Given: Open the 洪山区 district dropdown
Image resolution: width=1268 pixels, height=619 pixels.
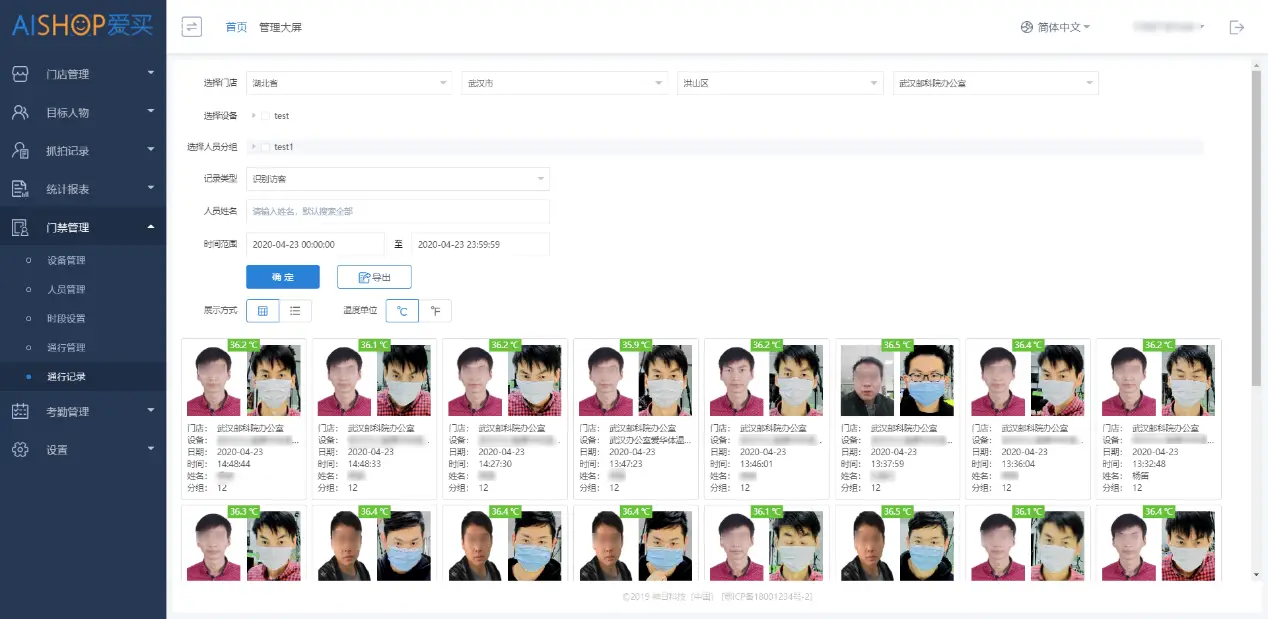Looking at the screenshot, I should click(x=780, y=83).
